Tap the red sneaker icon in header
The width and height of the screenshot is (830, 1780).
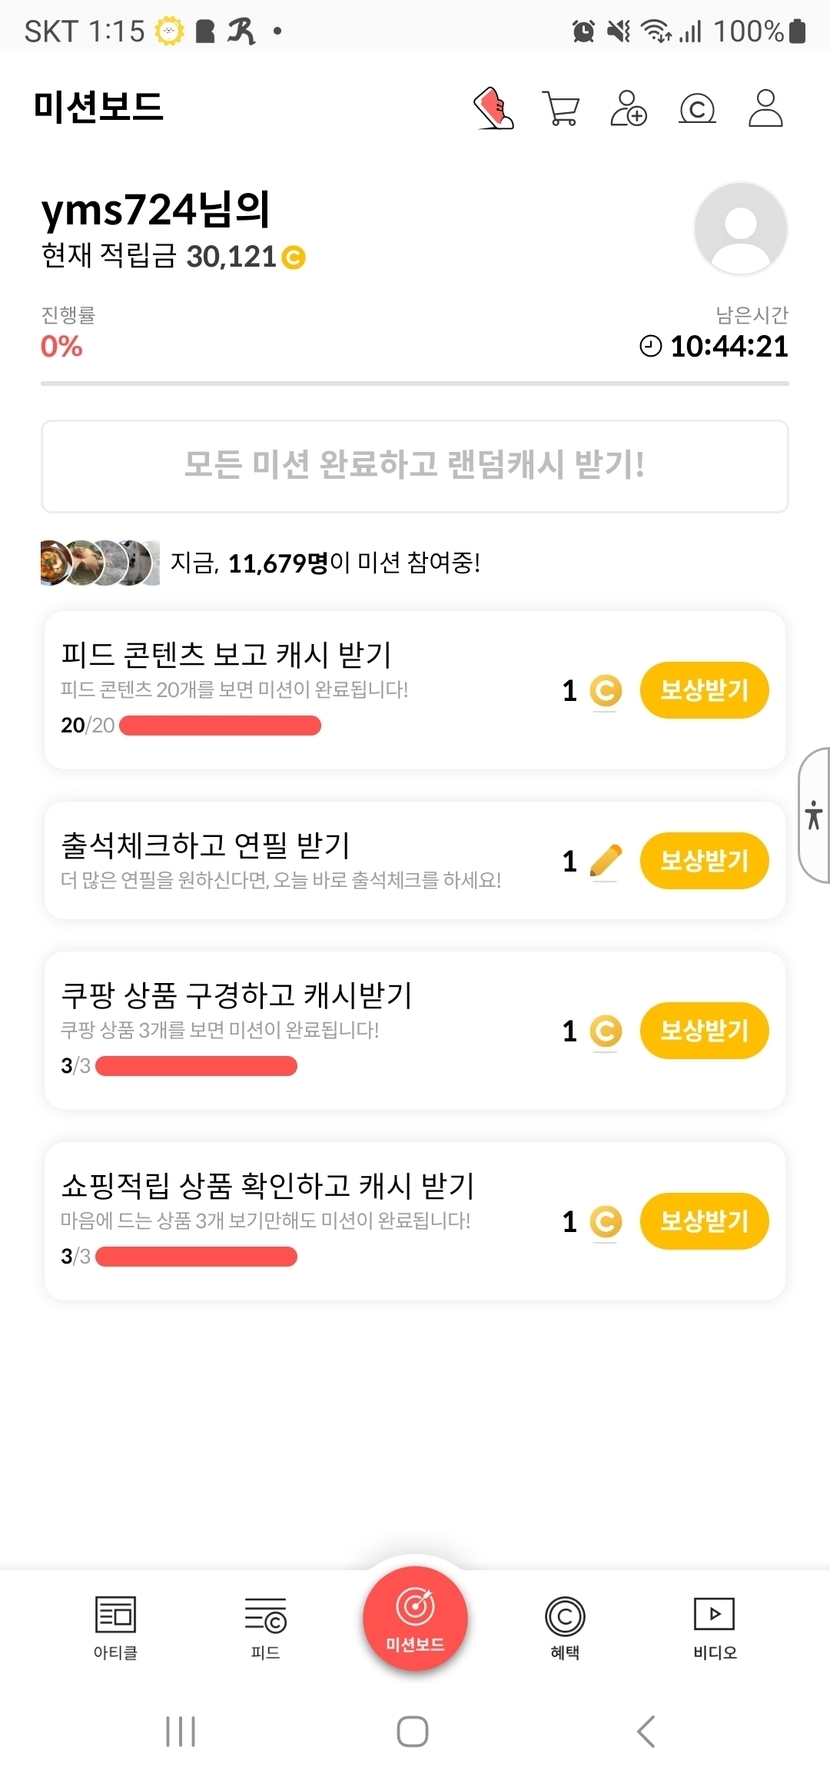pyautogui.click(x=493, y=108)
